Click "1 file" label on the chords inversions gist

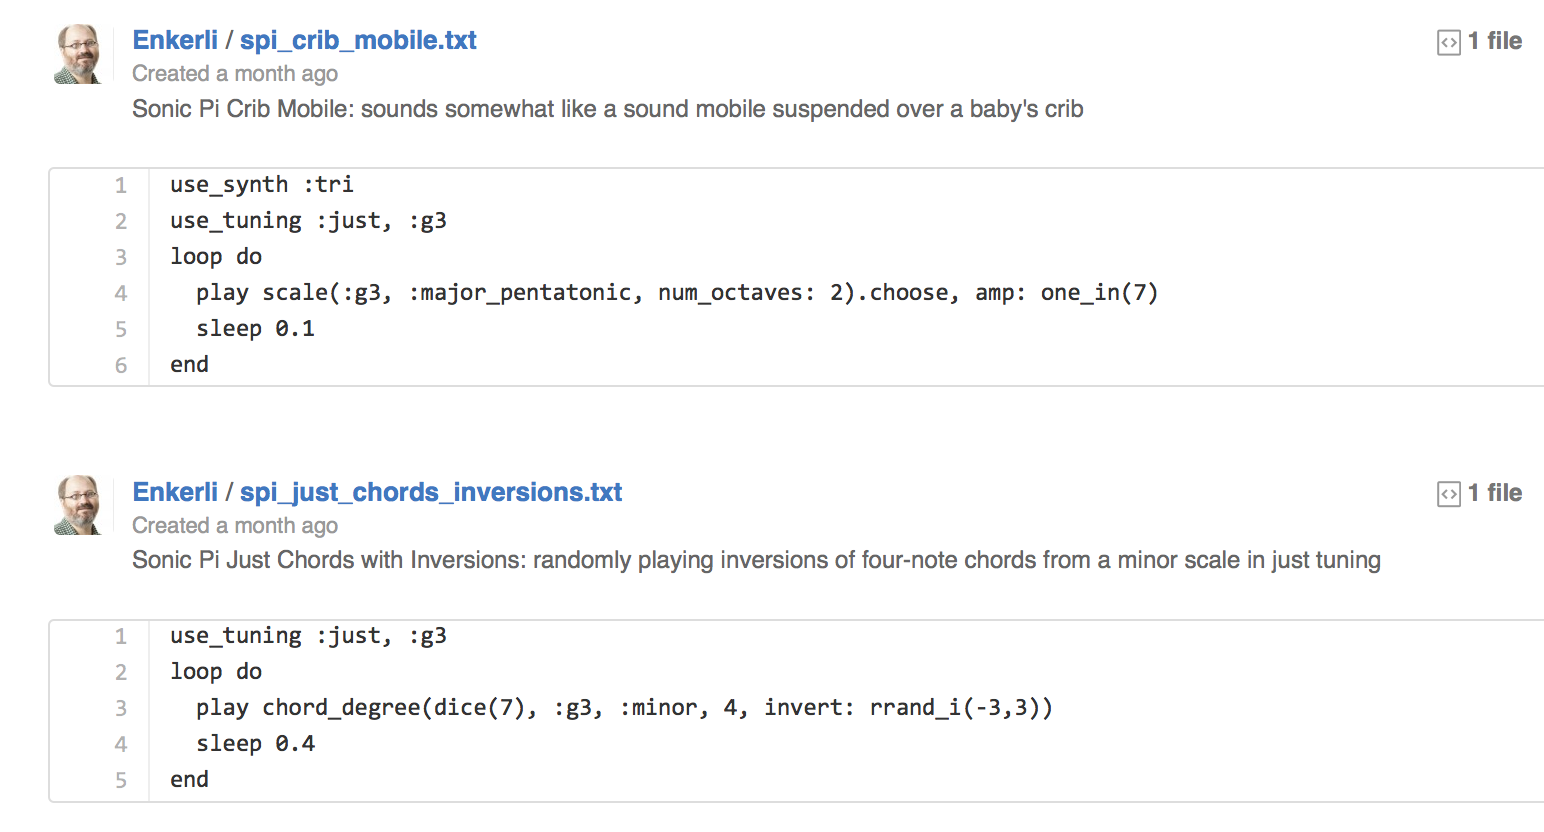1494,493
